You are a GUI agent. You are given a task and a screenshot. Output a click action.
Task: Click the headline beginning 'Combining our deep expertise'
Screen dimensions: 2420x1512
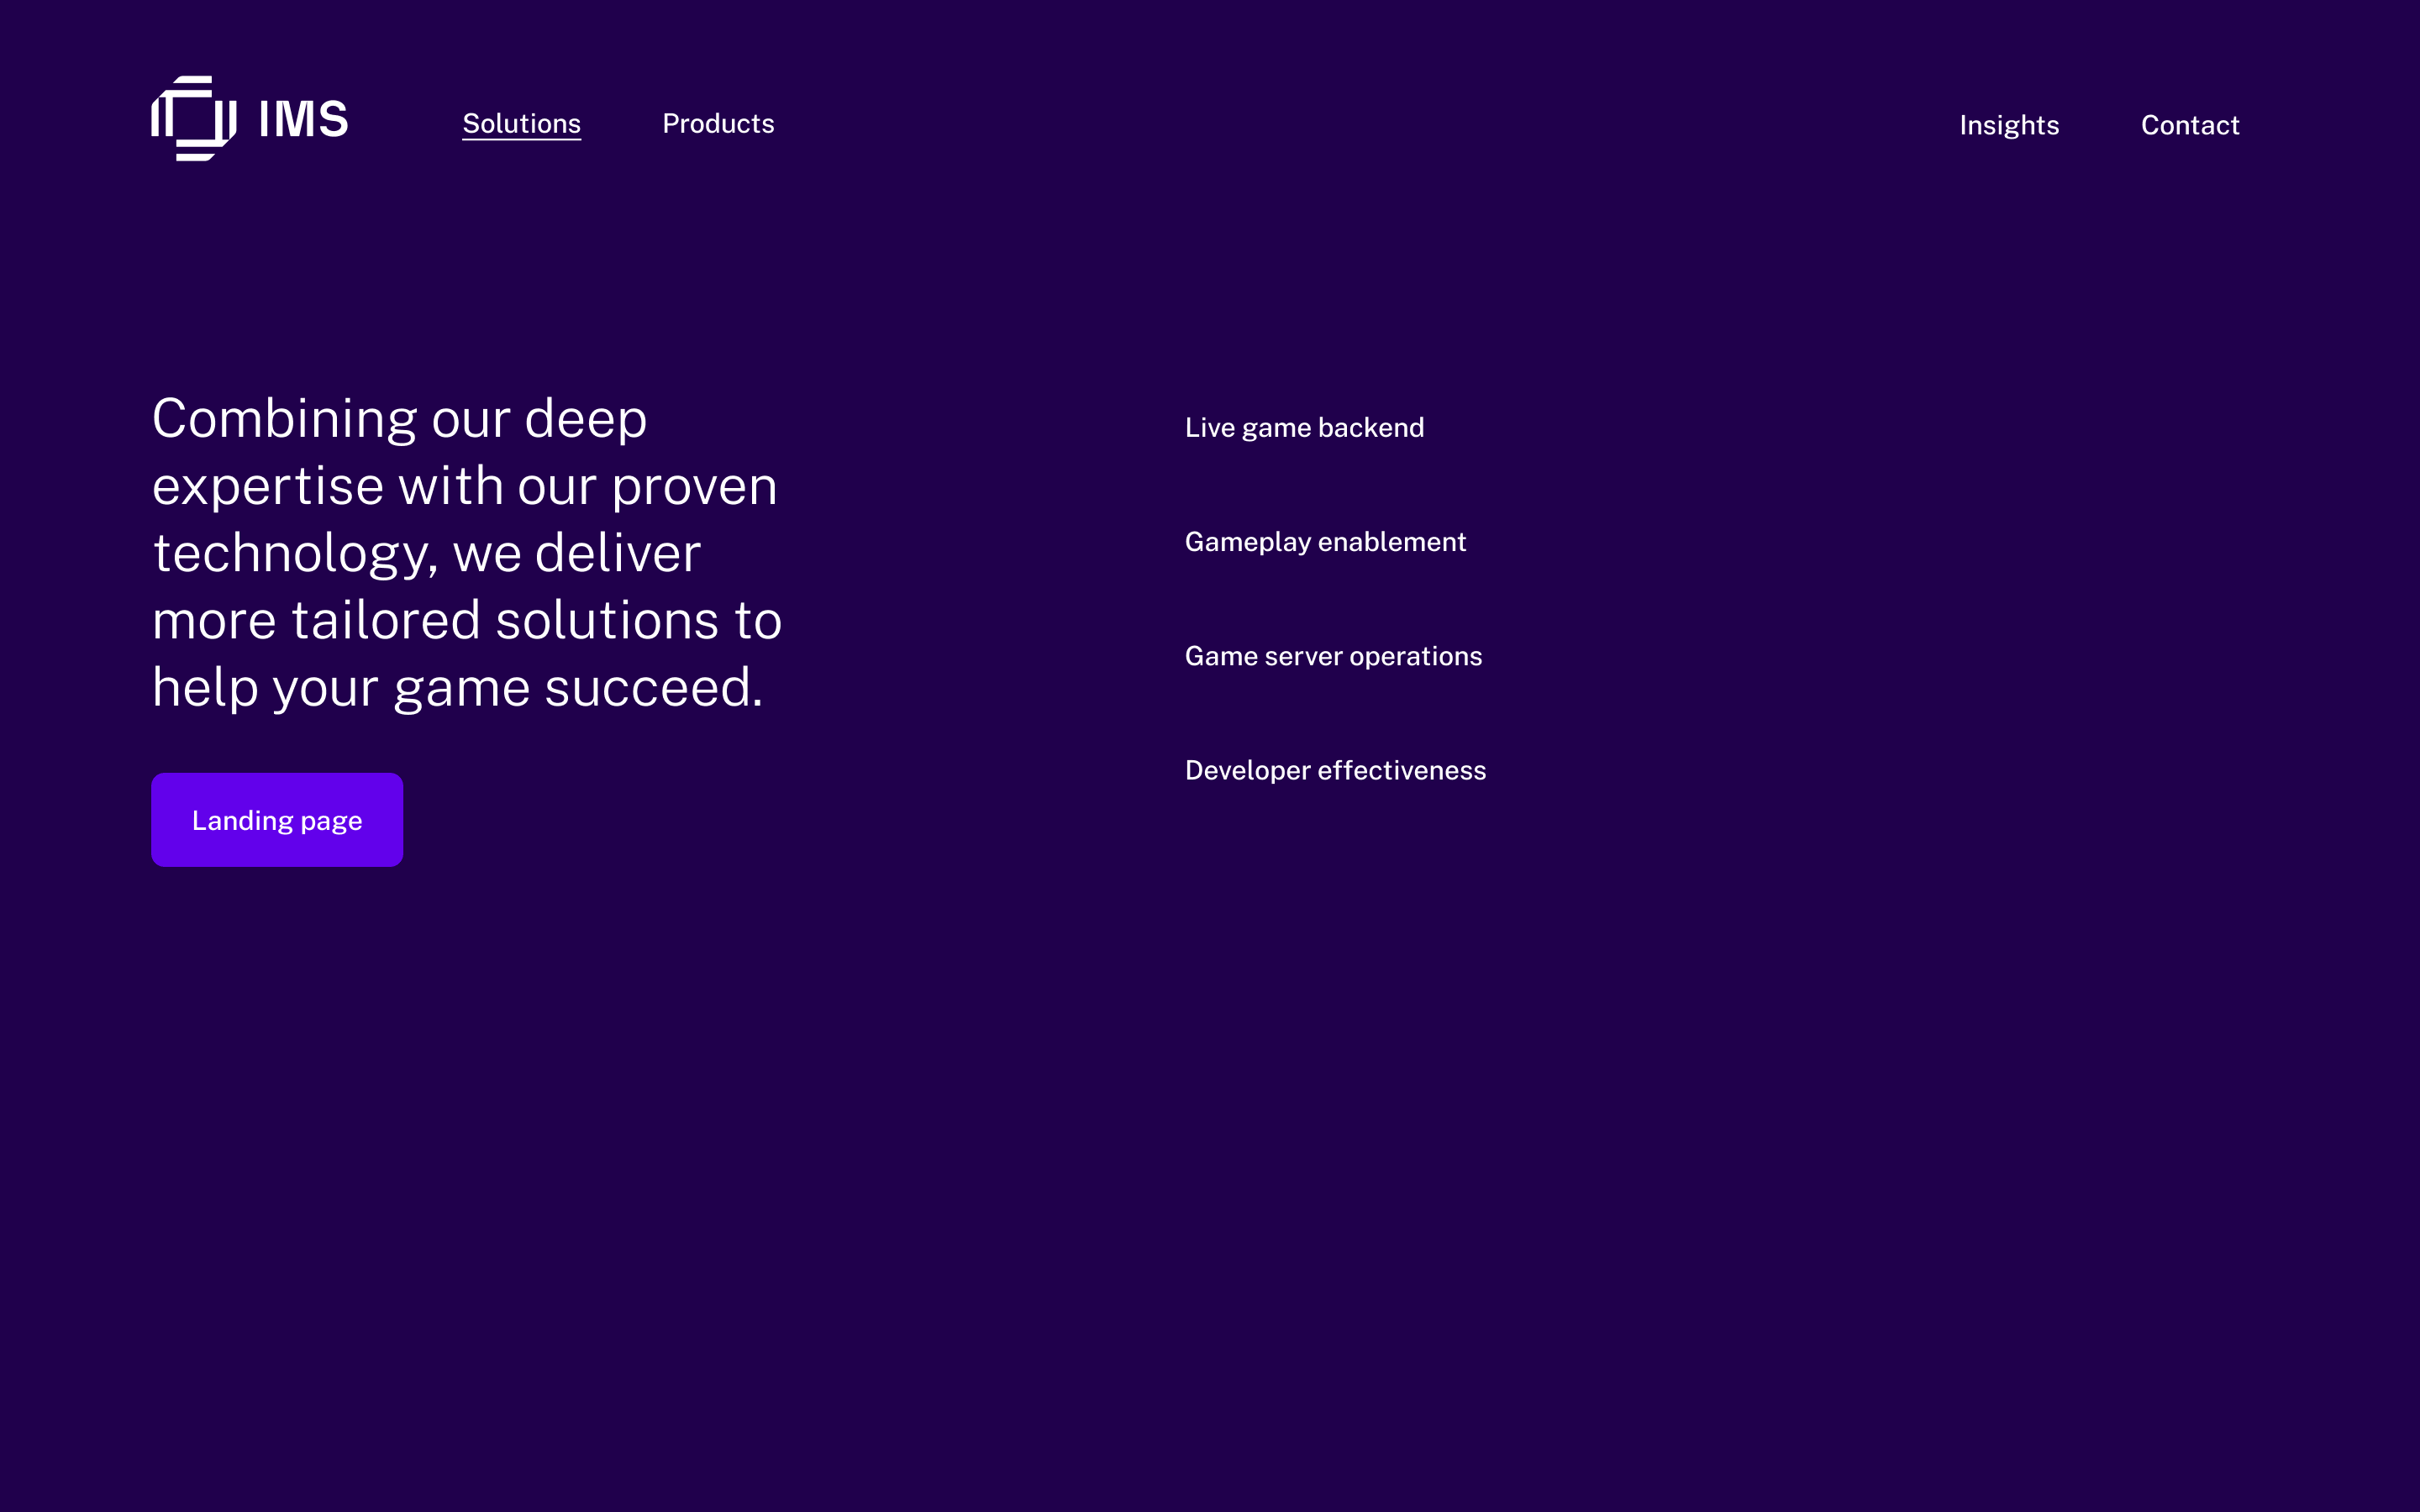click(x=467, y=552)
